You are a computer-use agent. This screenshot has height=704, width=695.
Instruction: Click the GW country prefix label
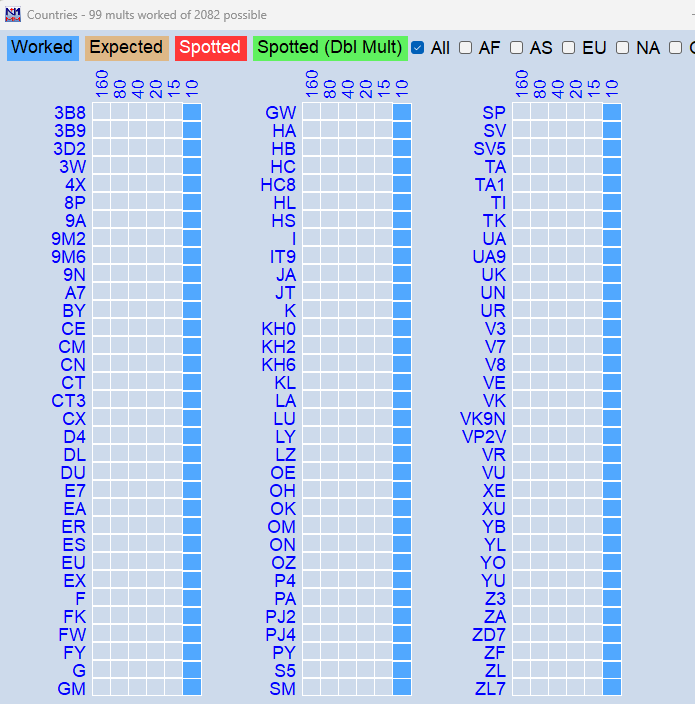point(280,113)
